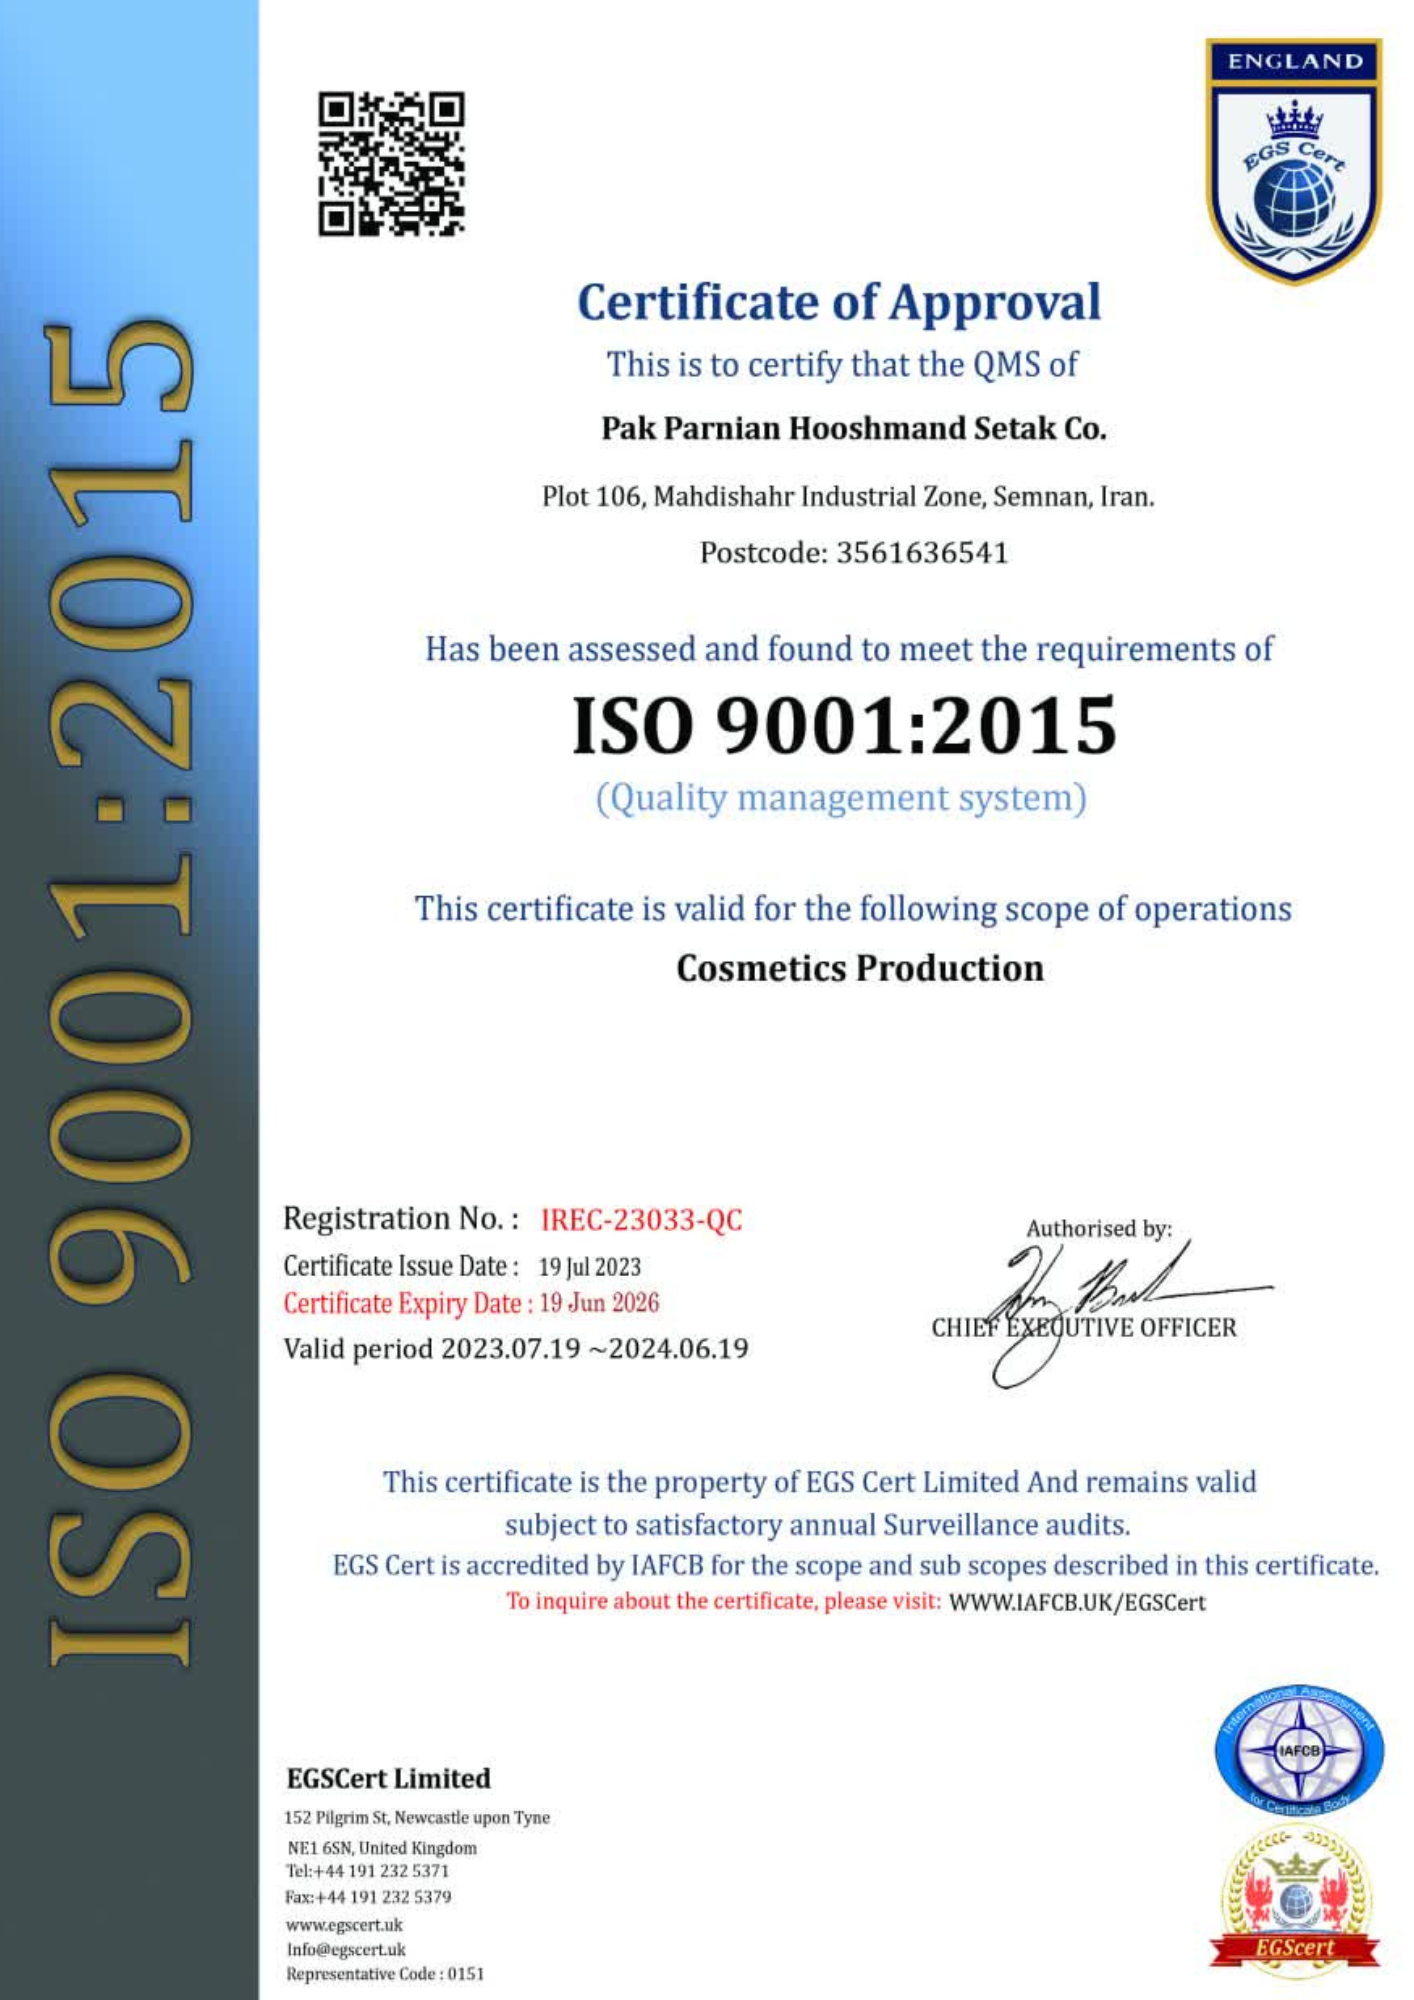
Task: Click 'Certificate Expiry Date : 19 Jun 2026'
Action: [471, 1304]
